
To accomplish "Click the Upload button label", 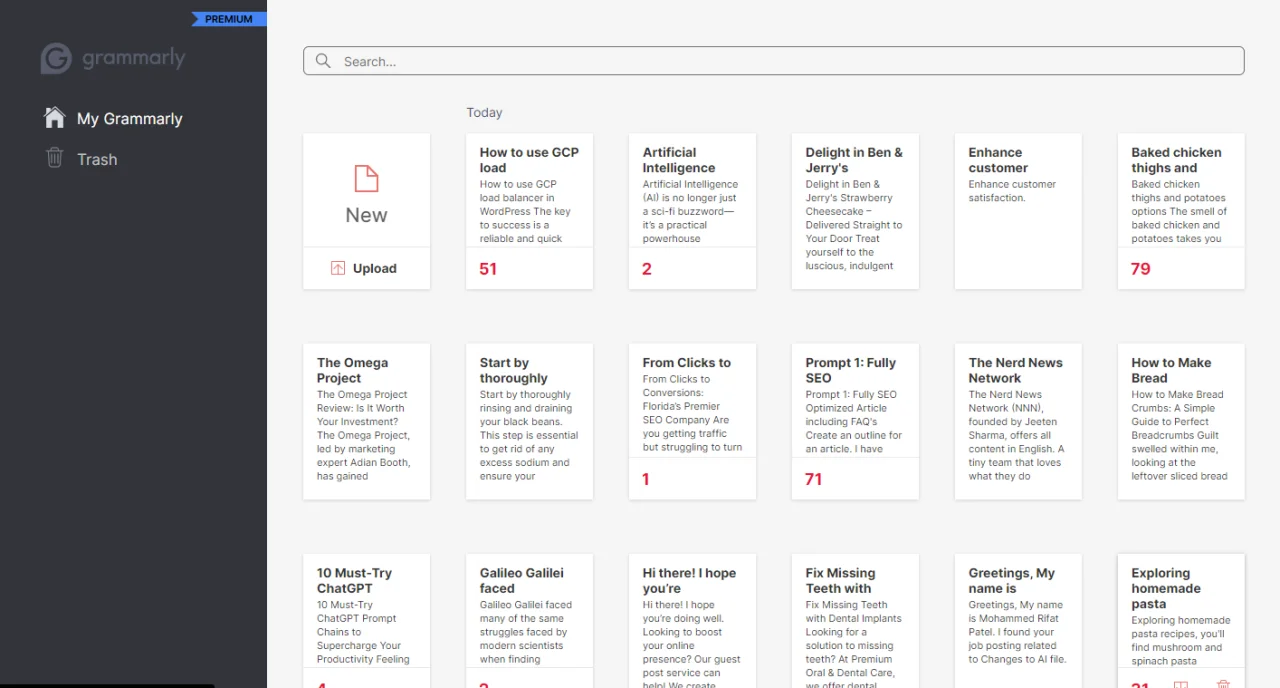I will point(375,268).
